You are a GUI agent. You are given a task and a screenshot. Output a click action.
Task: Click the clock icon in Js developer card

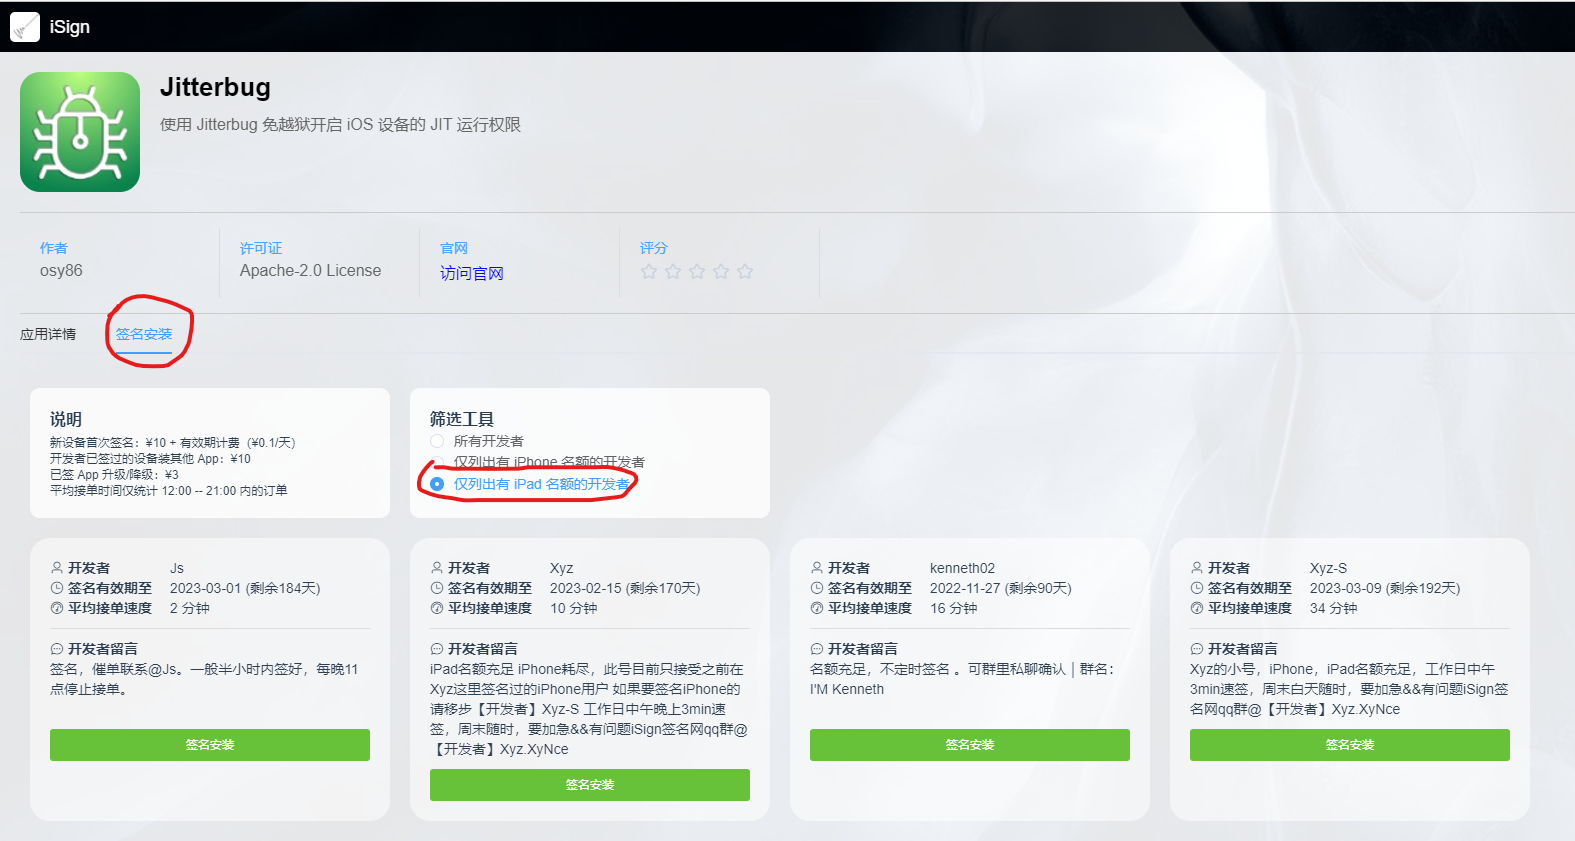click(57, 588)
